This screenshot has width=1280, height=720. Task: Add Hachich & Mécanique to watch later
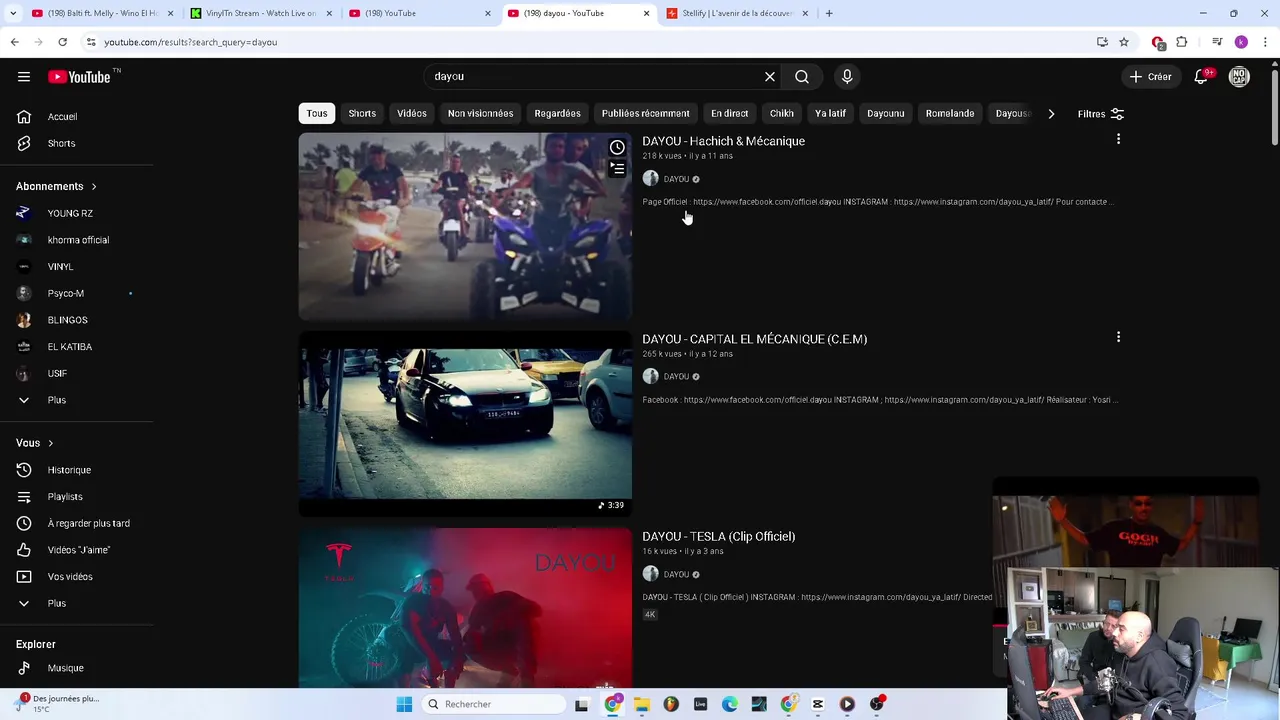tap(617, 148)
